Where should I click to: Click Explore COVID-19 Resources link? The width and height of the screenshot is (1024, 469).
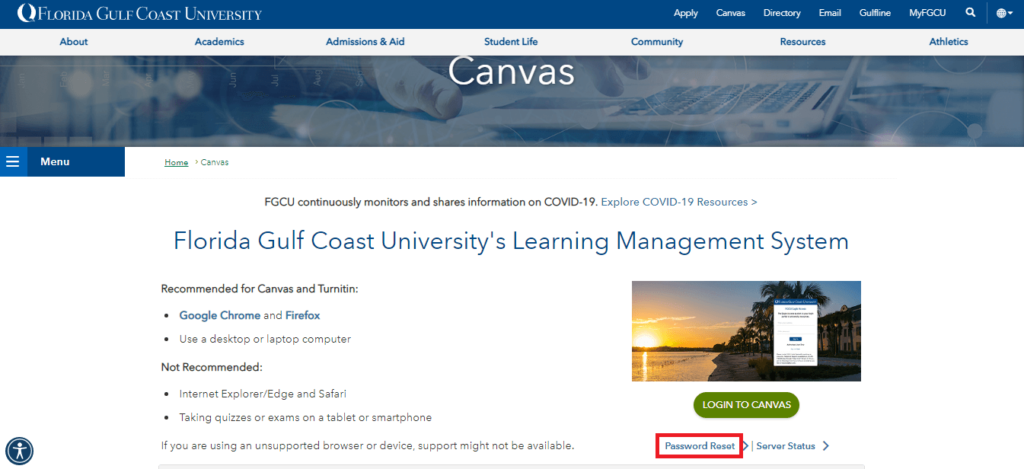click(x=679, y=202)
